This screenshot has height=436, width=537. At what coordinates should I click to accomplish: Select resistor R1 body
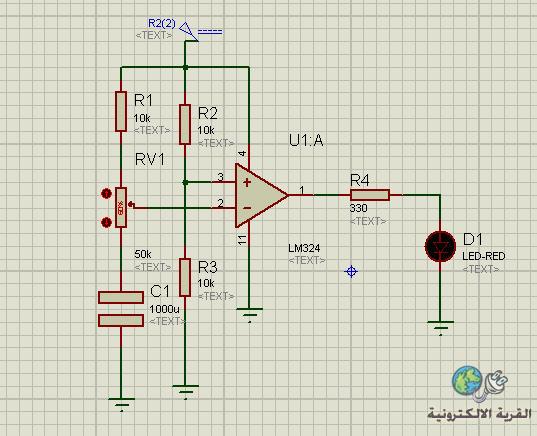[x=121, y=111]
